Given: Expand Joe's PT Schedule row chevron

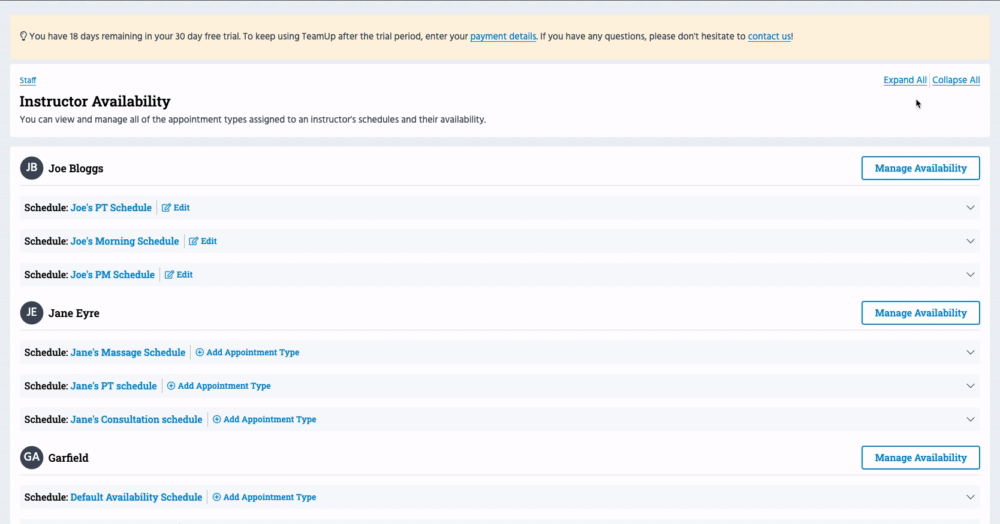Looking at the screenshot, I should point(969,208).
